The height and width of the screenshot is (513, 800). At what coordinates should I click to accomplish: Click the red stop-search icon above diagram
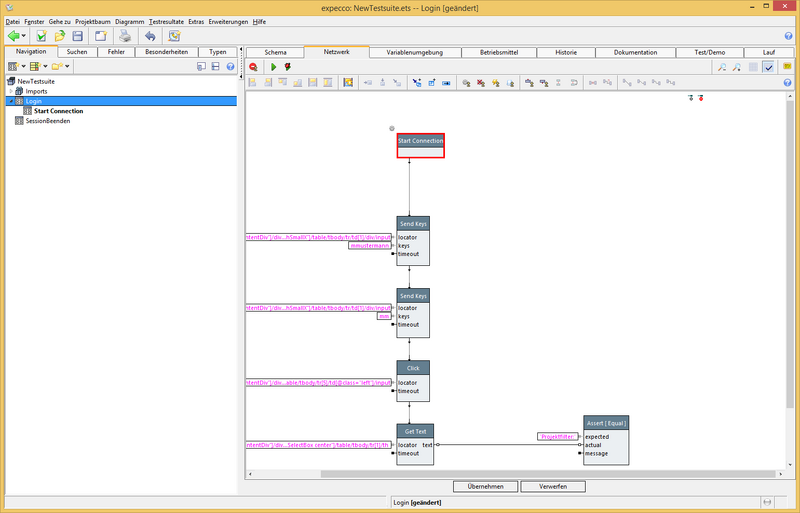254,67
